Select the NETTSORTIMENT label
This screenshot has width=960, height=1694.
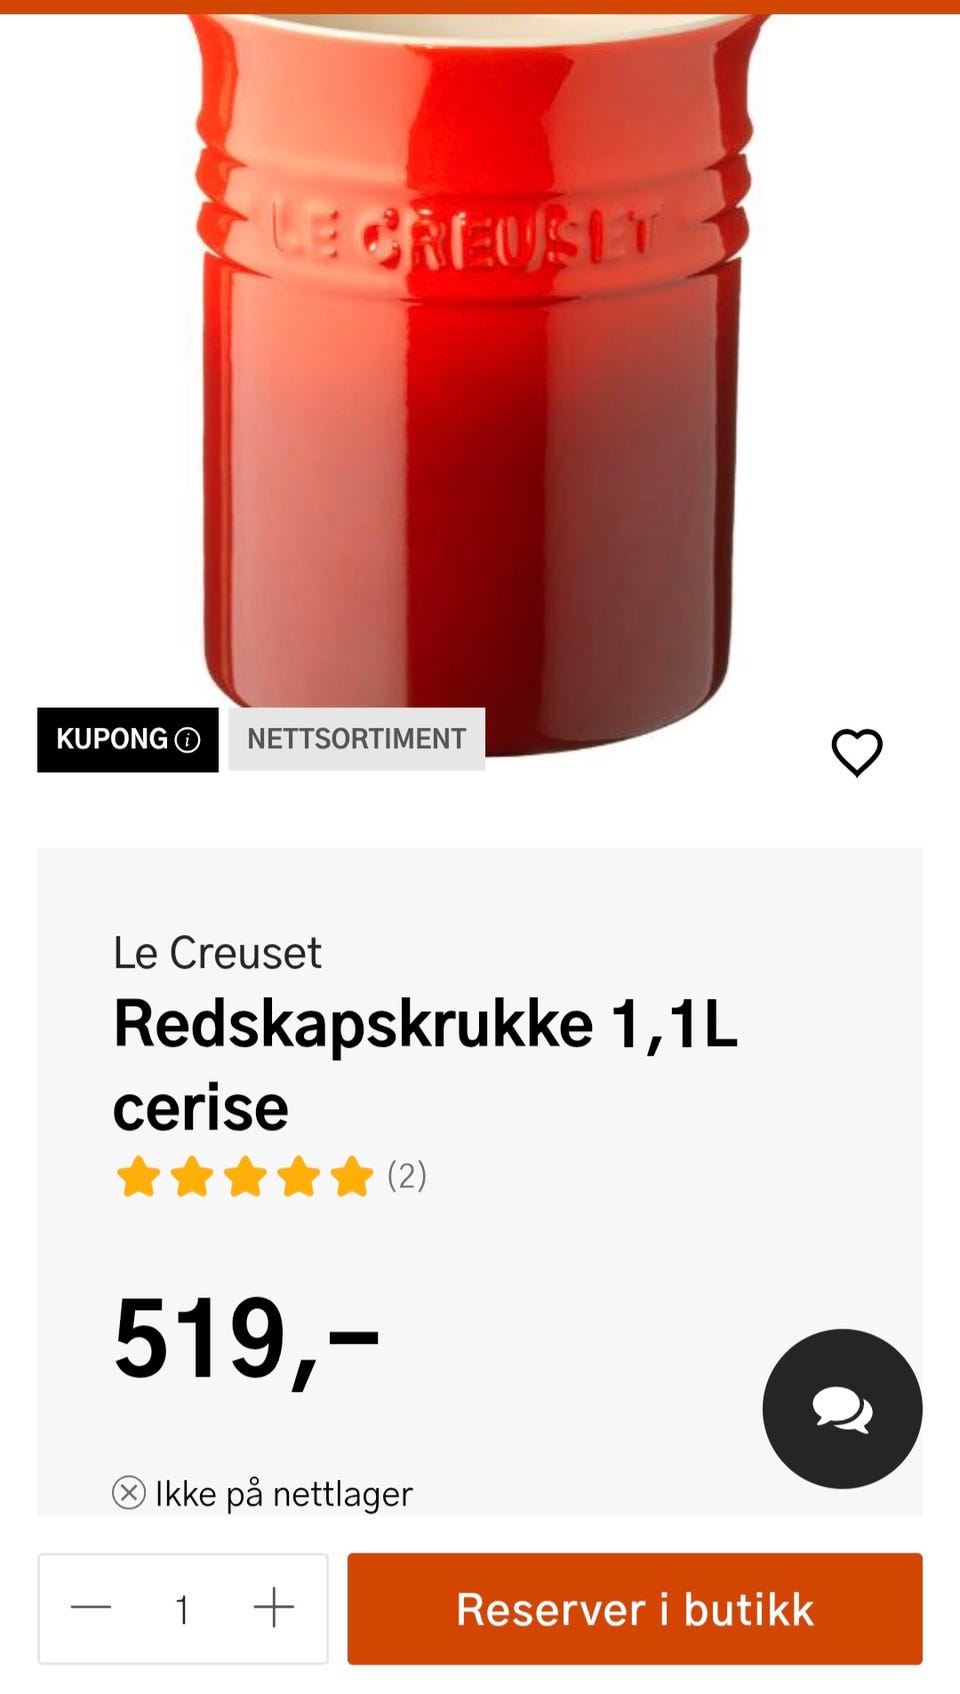[x=357, y=739]
